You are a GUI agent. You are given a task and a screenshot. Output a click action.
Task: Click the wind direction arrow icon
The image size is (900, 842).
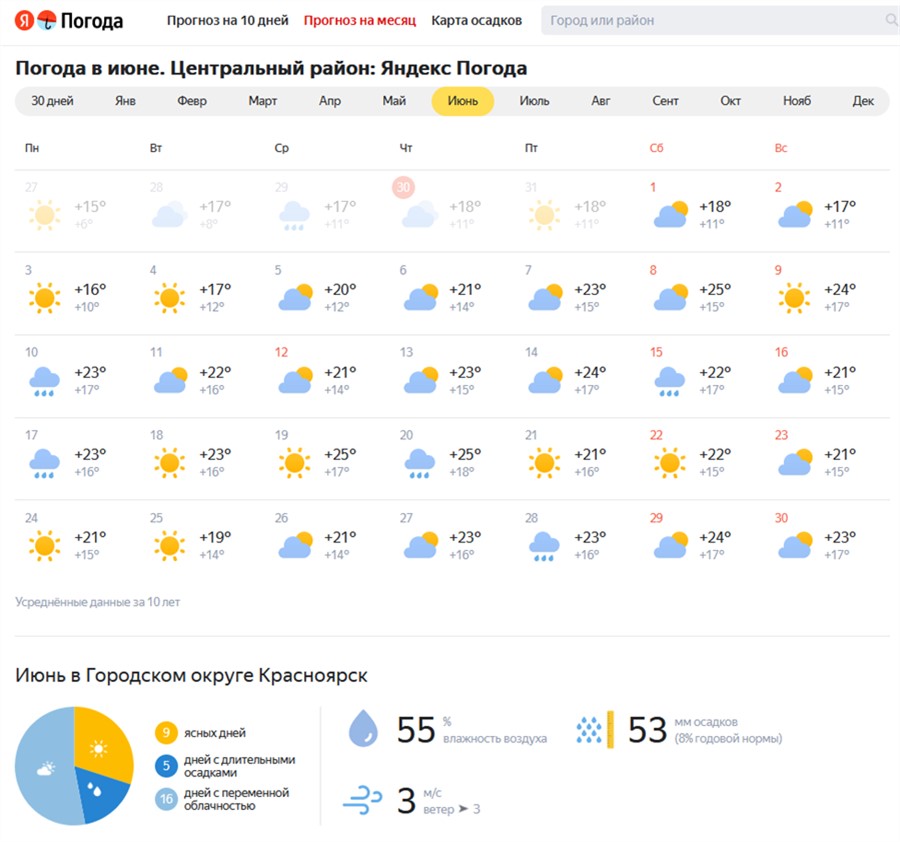pyautogui.click(x=463, y=809)
